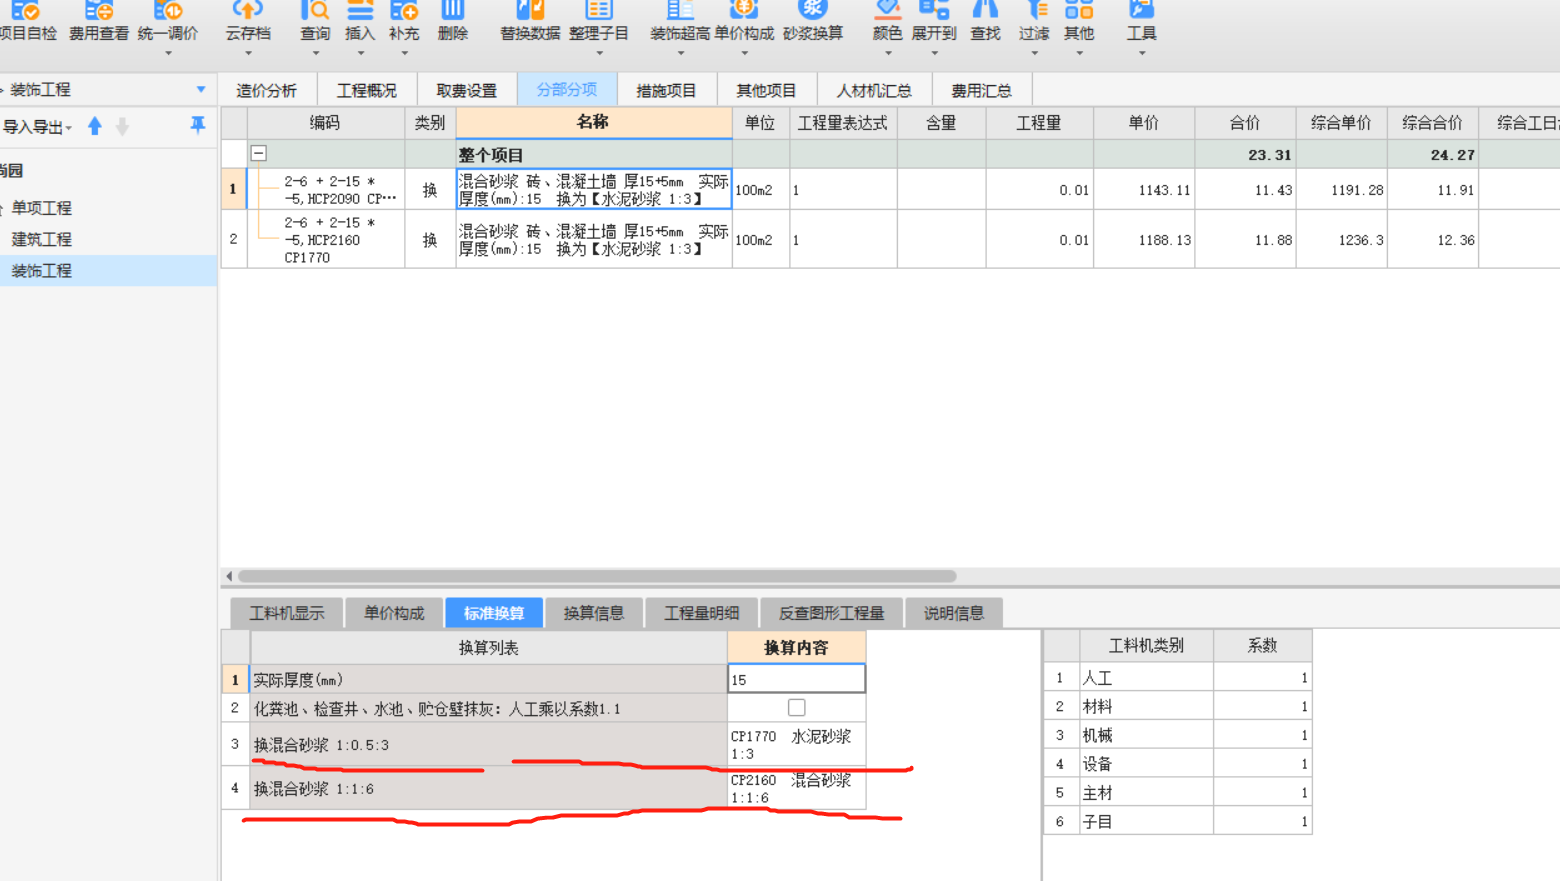
Task: Switch to the 费用汇总 tab
Action: (982, 91)
